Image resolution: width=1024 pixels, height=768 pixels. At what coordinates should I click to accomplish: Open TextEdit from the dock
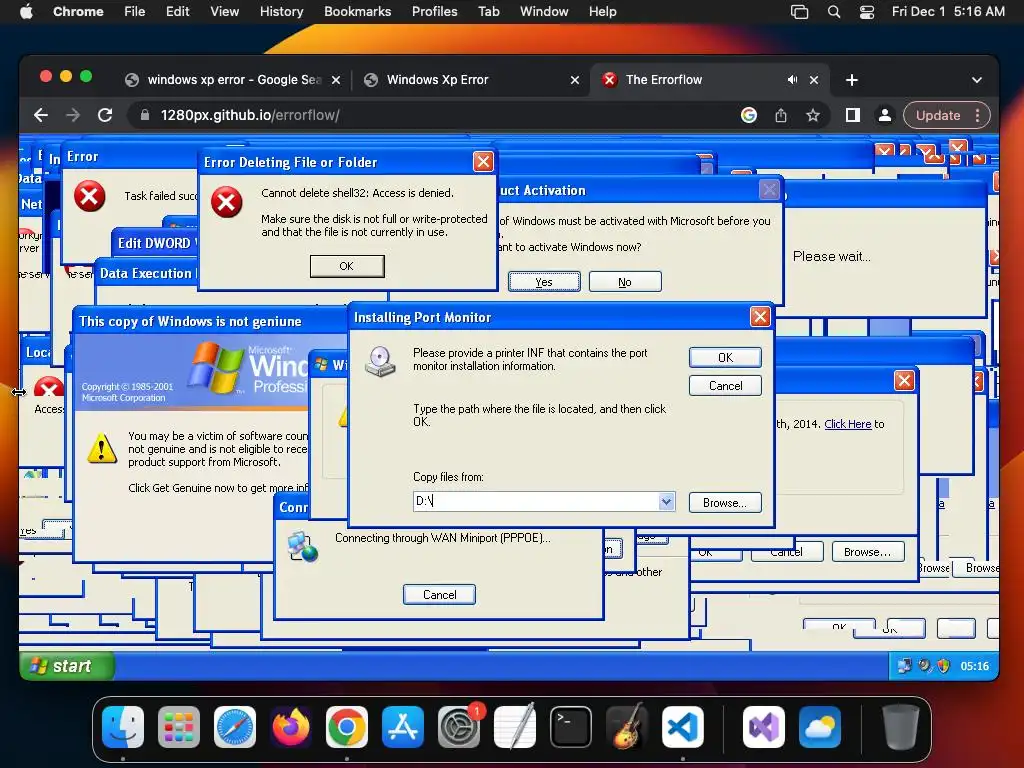pyautogui.click(x=515, y=727)
